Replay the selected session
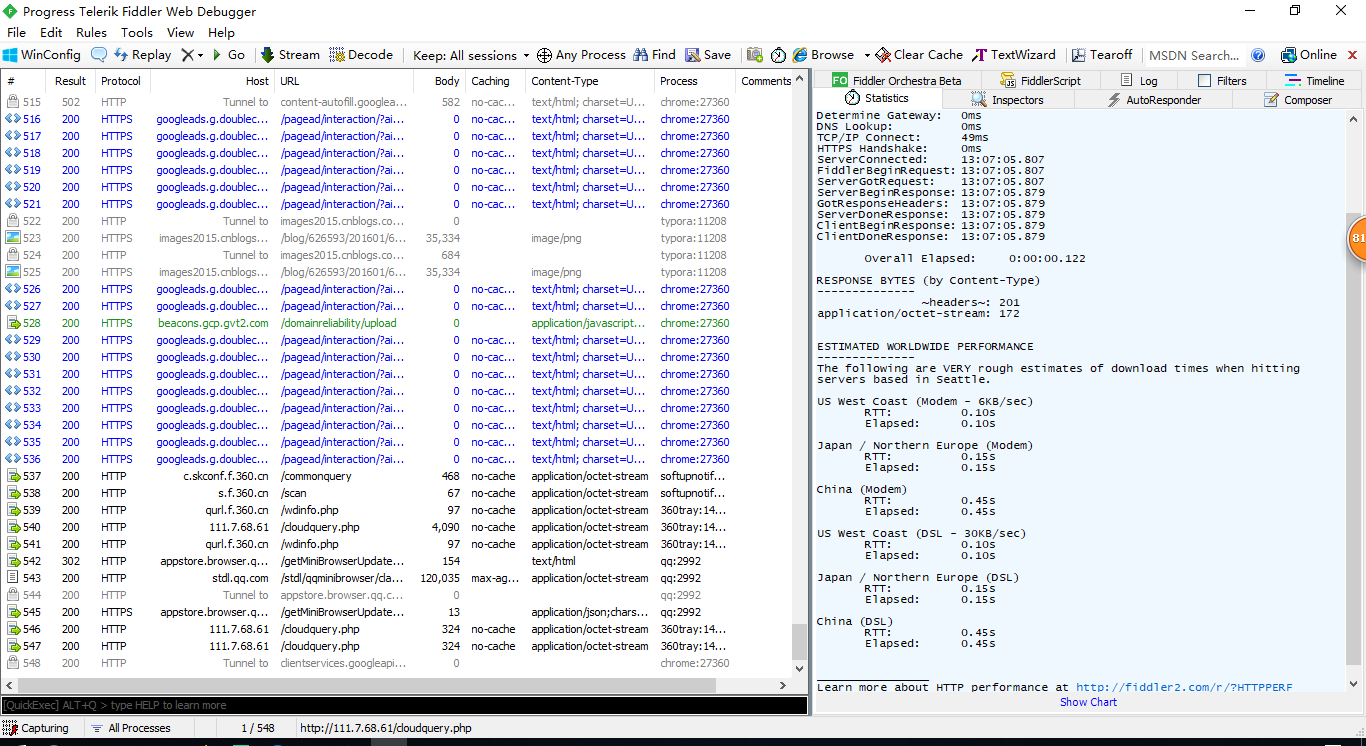1366x746 pixels. click(x=143, y=55)
